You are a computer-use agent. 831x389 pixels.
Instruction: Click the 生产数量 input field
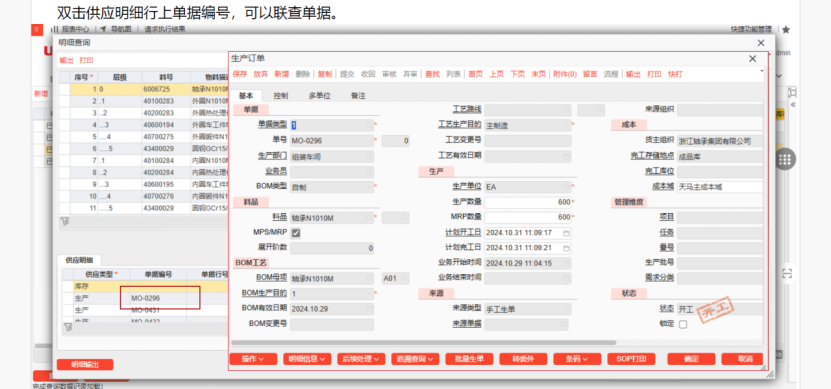tap(528, 202)
